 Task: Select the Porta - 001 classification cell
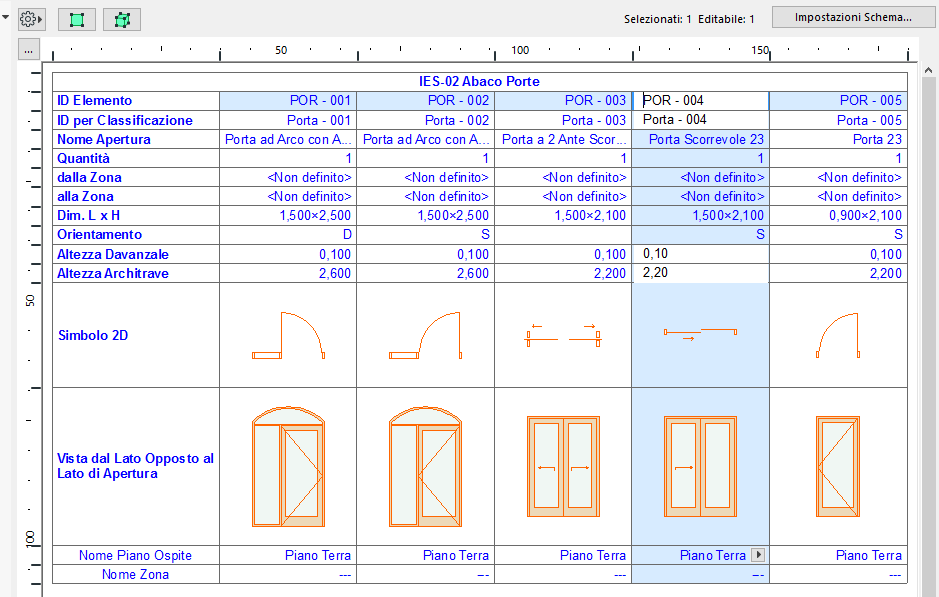pyautogui.click(x=288, y=120)
